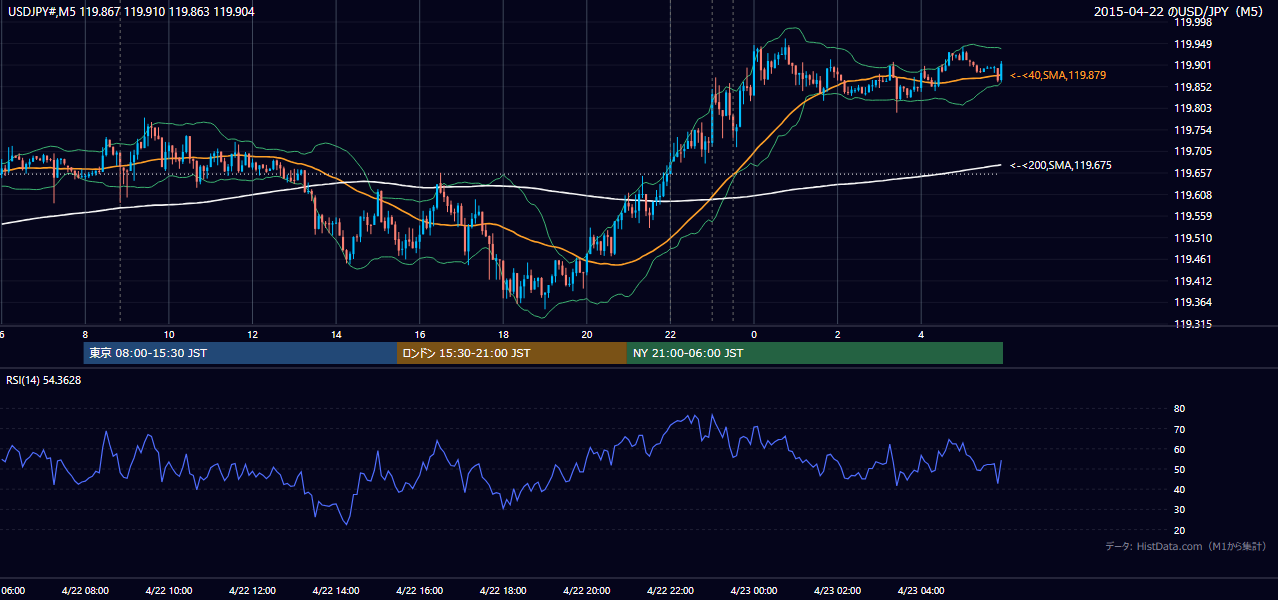1278x600 pixels.
Task: Click the RSI(14) 54.3628 indicator label
Action: point(44,380)
